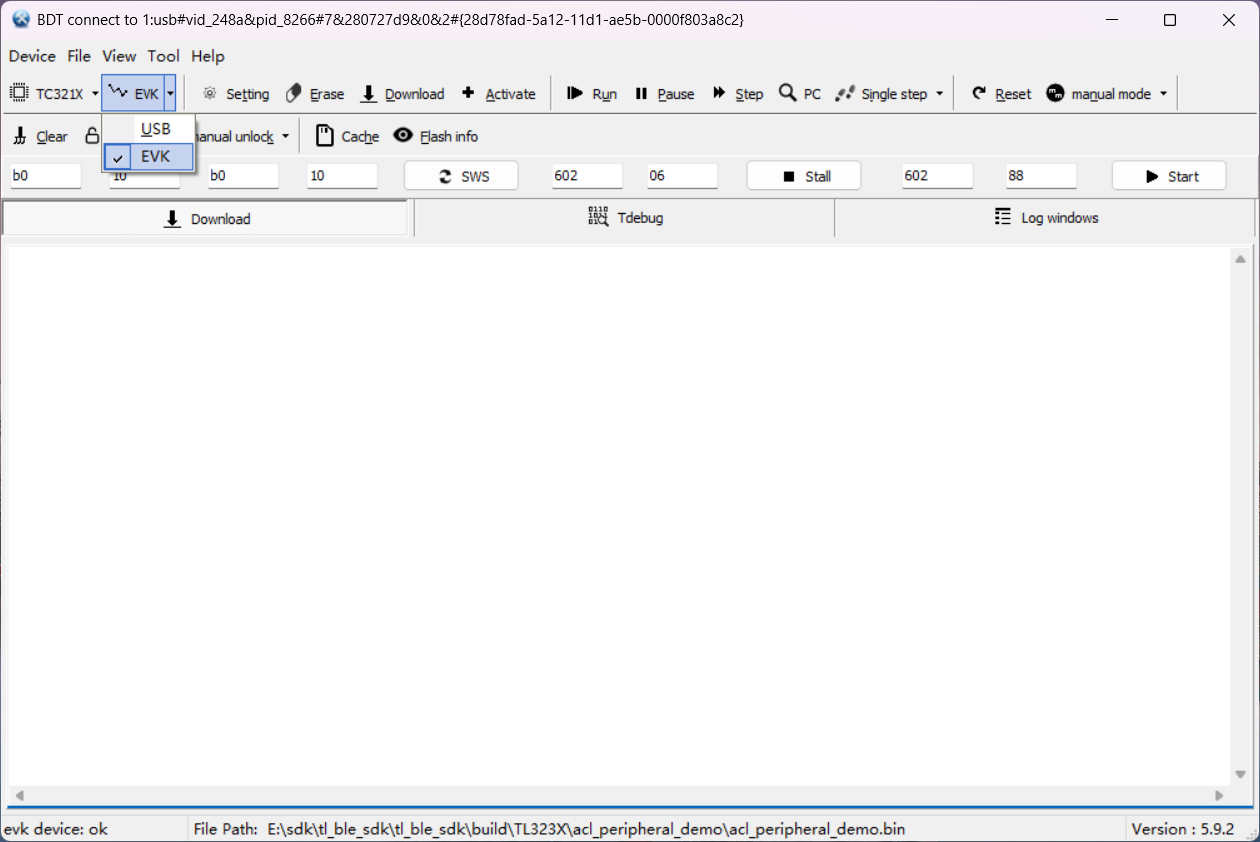This screenshot has width=1260, height=842.
Task: Click the padlock icon beside Clear
Action: [x=92, y=136]
